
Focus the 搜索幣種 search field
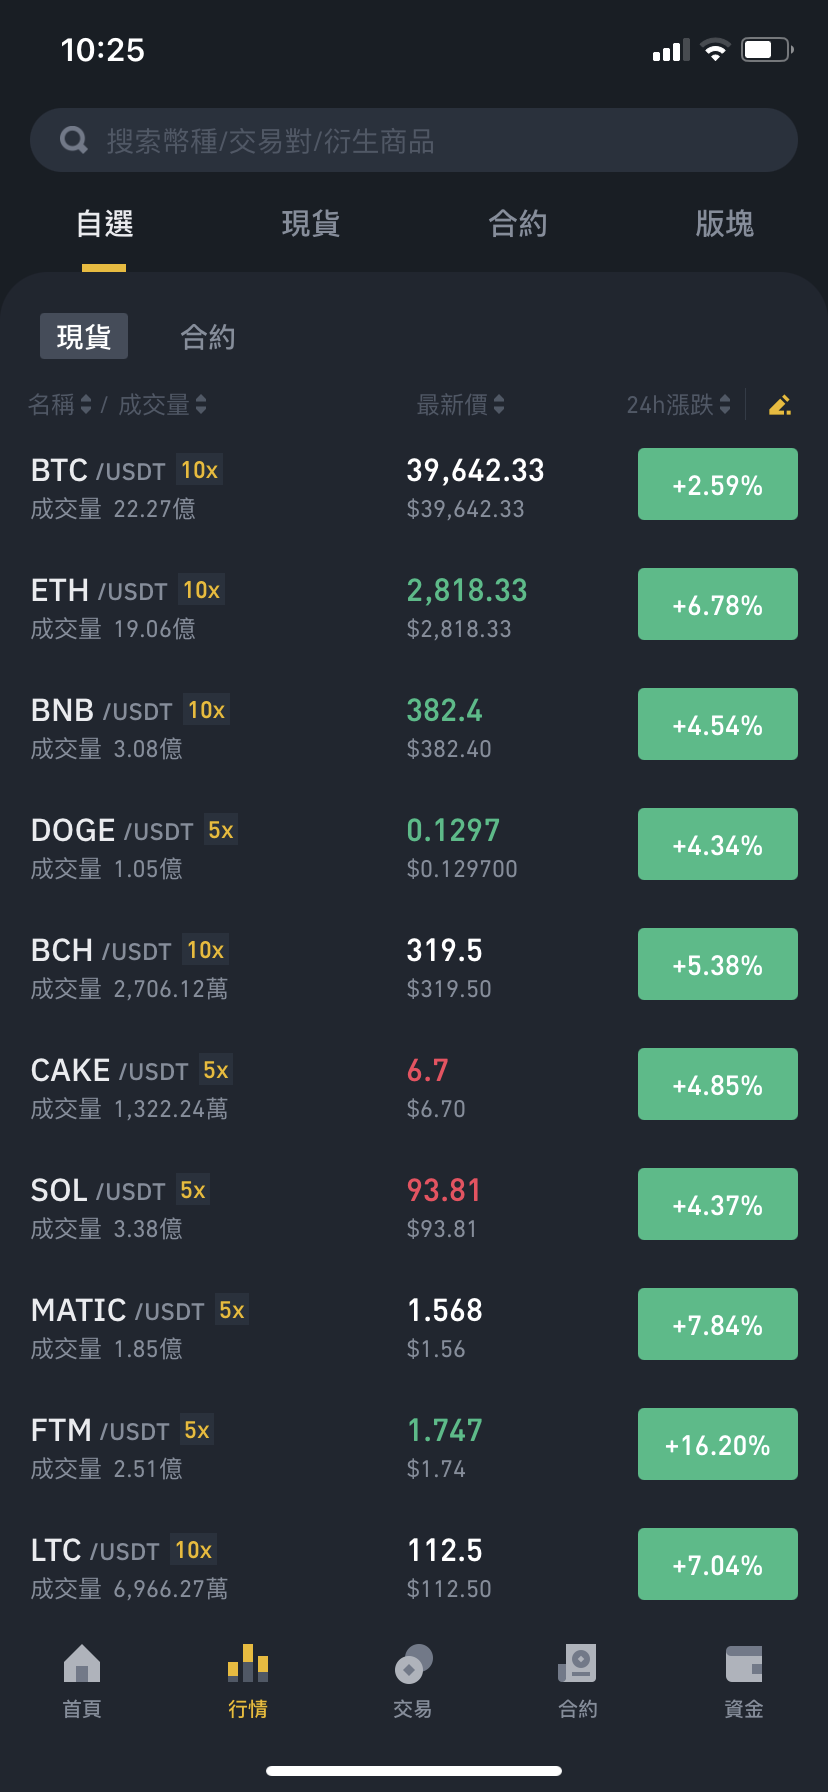[414, 140]
